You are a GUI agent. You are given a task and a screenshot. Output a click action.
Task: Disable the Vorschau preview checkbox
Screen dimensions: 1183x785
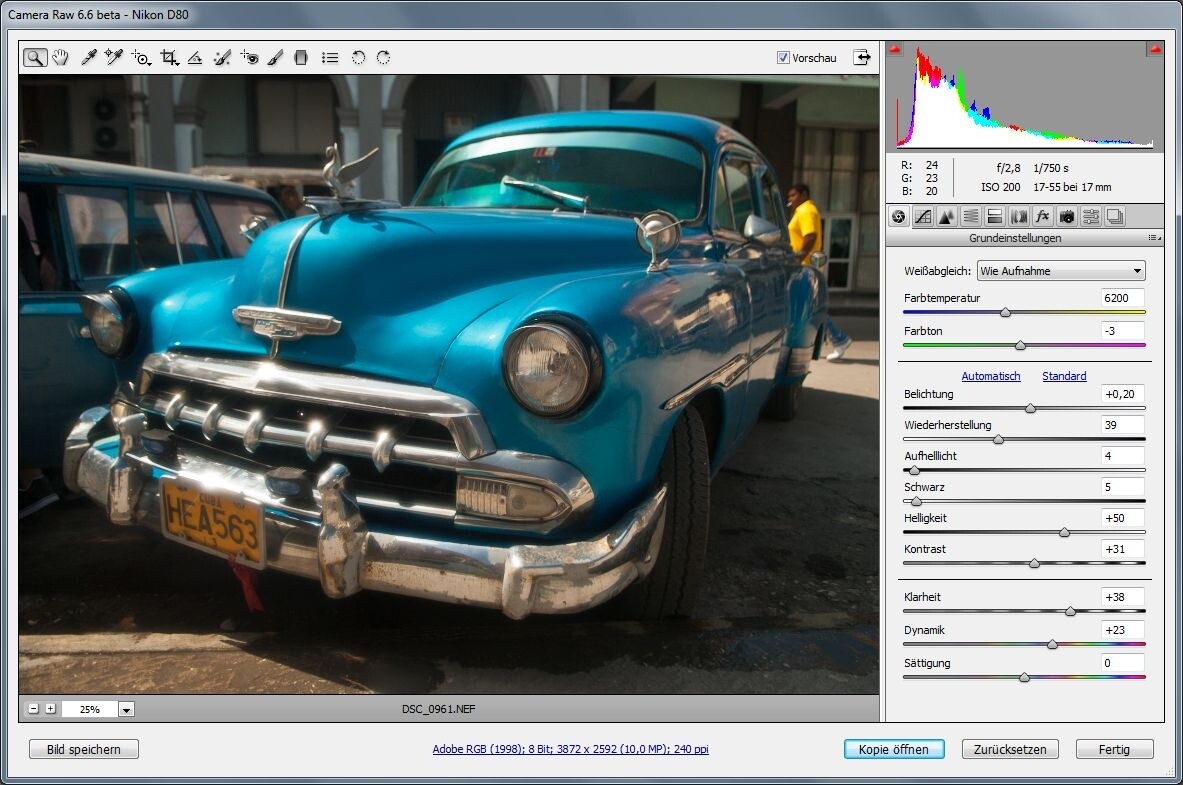784,57
